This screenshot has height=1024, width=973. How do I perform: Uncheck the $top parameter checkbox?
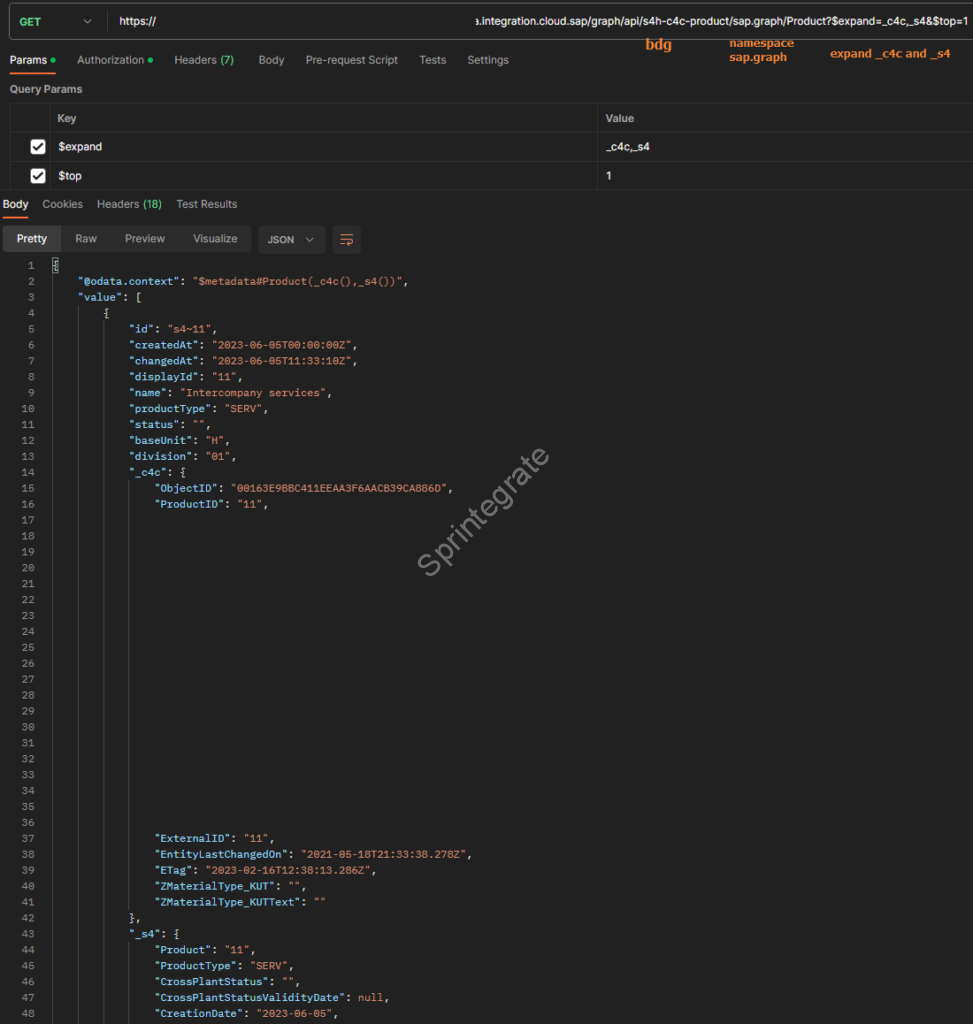tap(38, 176)
